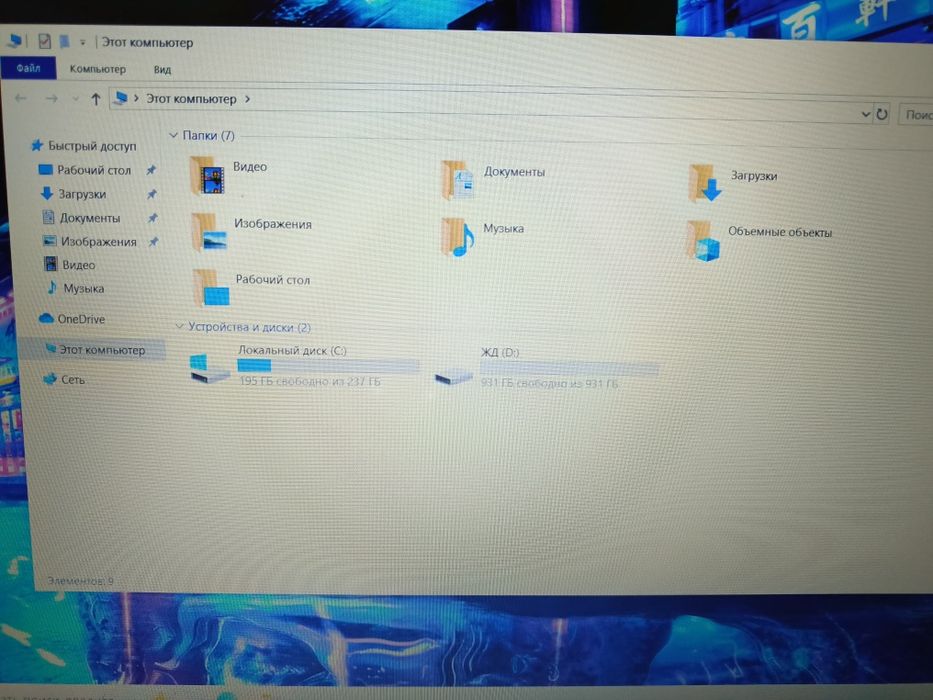Screen dimensions: 933x700
Task: Click the Properties checkmark icon in title bar
Action: coord(44,41)
